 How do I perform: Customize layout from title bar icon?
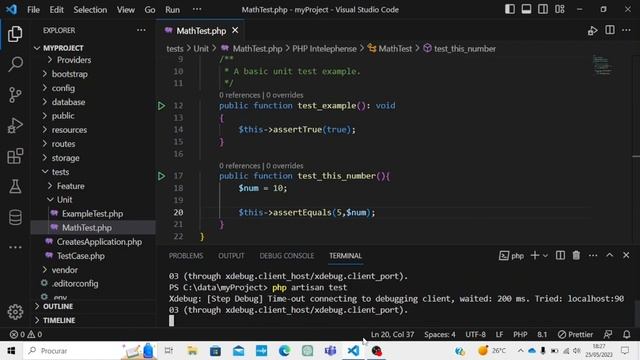coord(560,9)
